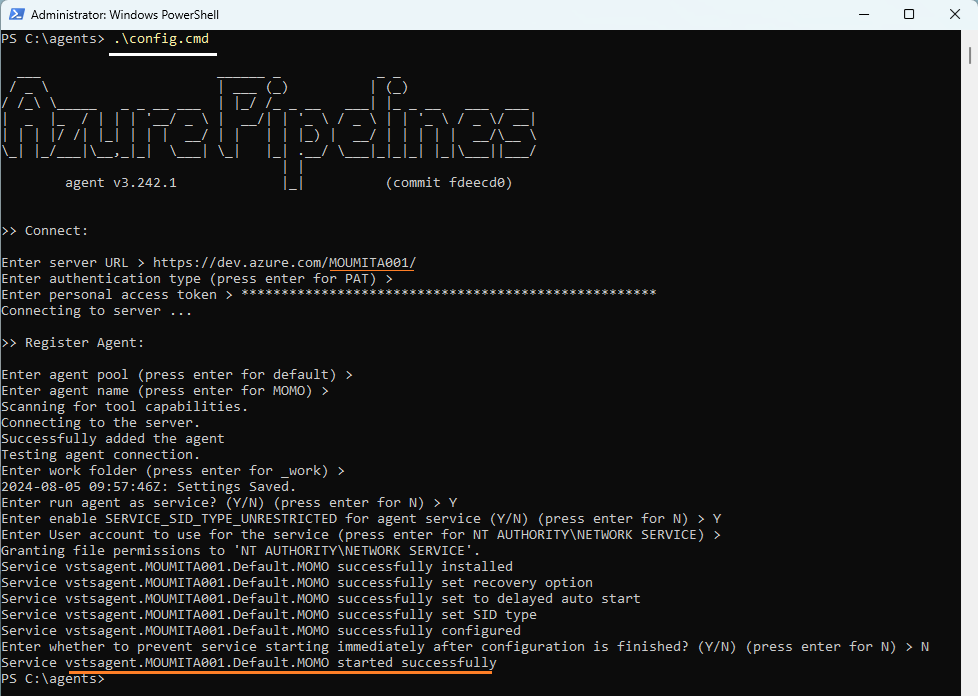Viewport: 978px width, 696px height.
Task: Click 'Scanning for tool capabilities.' line
Action: (124, 407)
